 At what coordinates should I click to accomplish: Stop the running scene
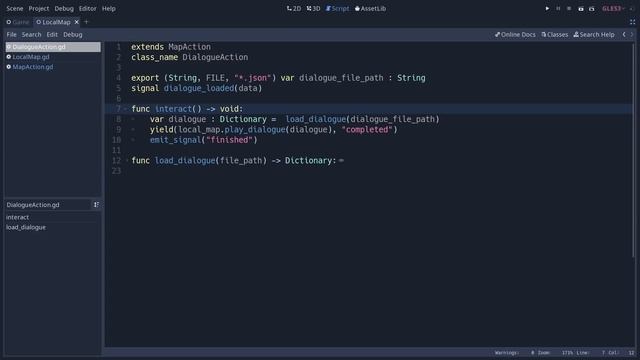point(569,9)
